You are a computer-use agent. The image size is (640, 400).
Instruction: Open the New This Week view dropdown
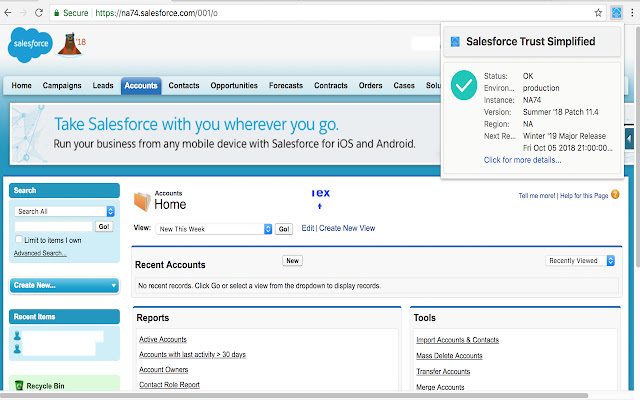[213, 229]
